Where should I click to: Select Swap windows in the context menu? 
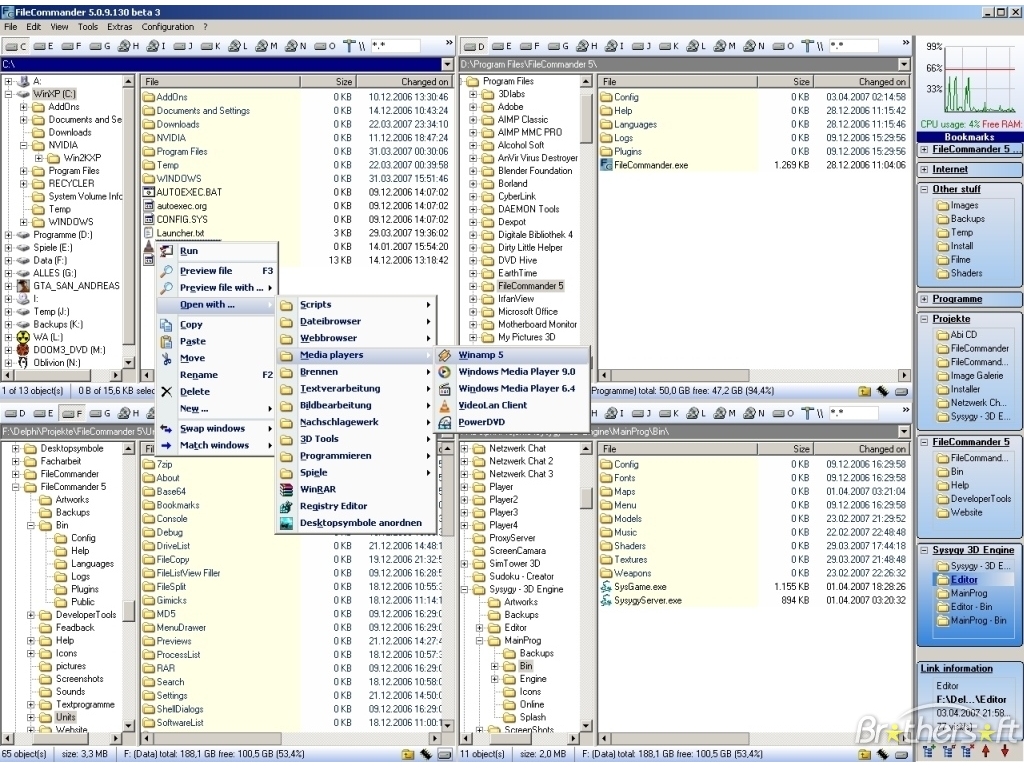pos(216,428)
